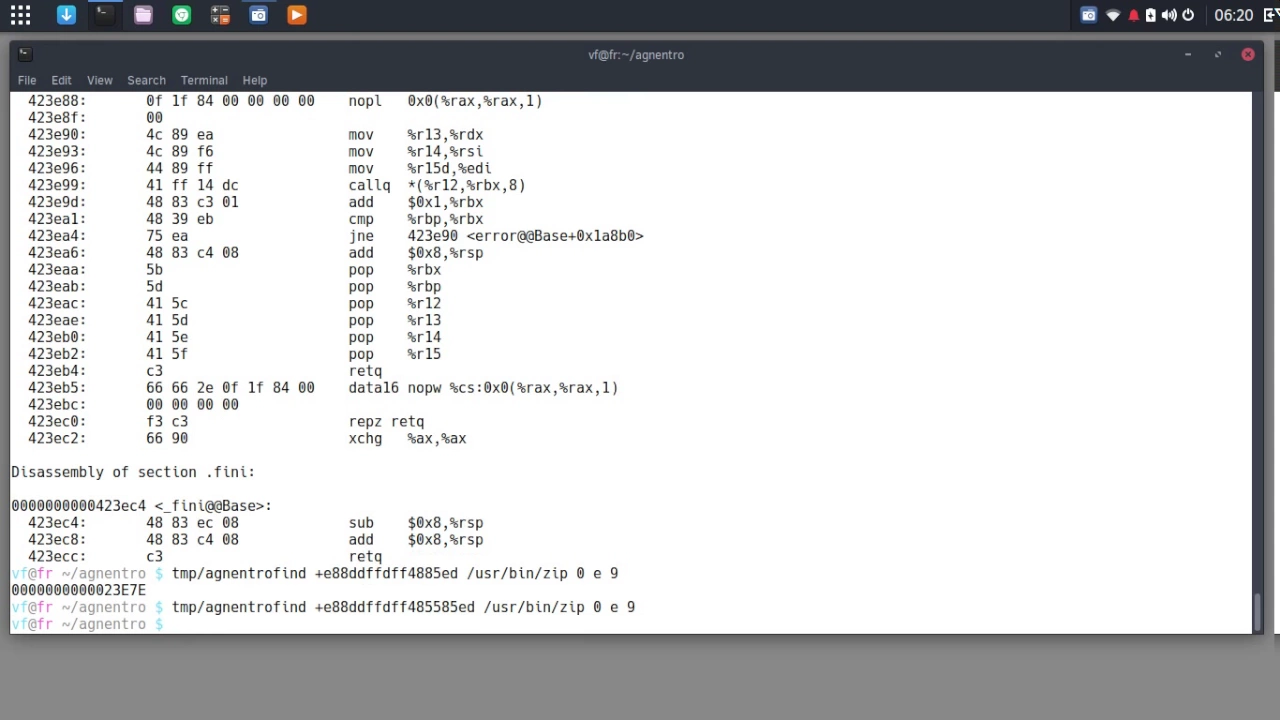The image size is (1280, 720).
Task: Click the 'xchg %ax,%ax' instruction
Action: pos(407,439)
